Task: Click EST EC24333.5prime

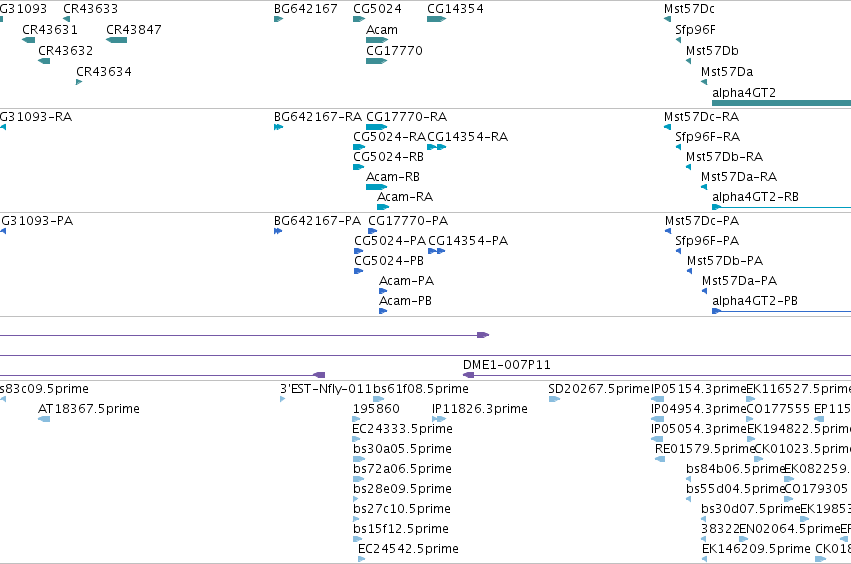Action: [x=402, y=429]
